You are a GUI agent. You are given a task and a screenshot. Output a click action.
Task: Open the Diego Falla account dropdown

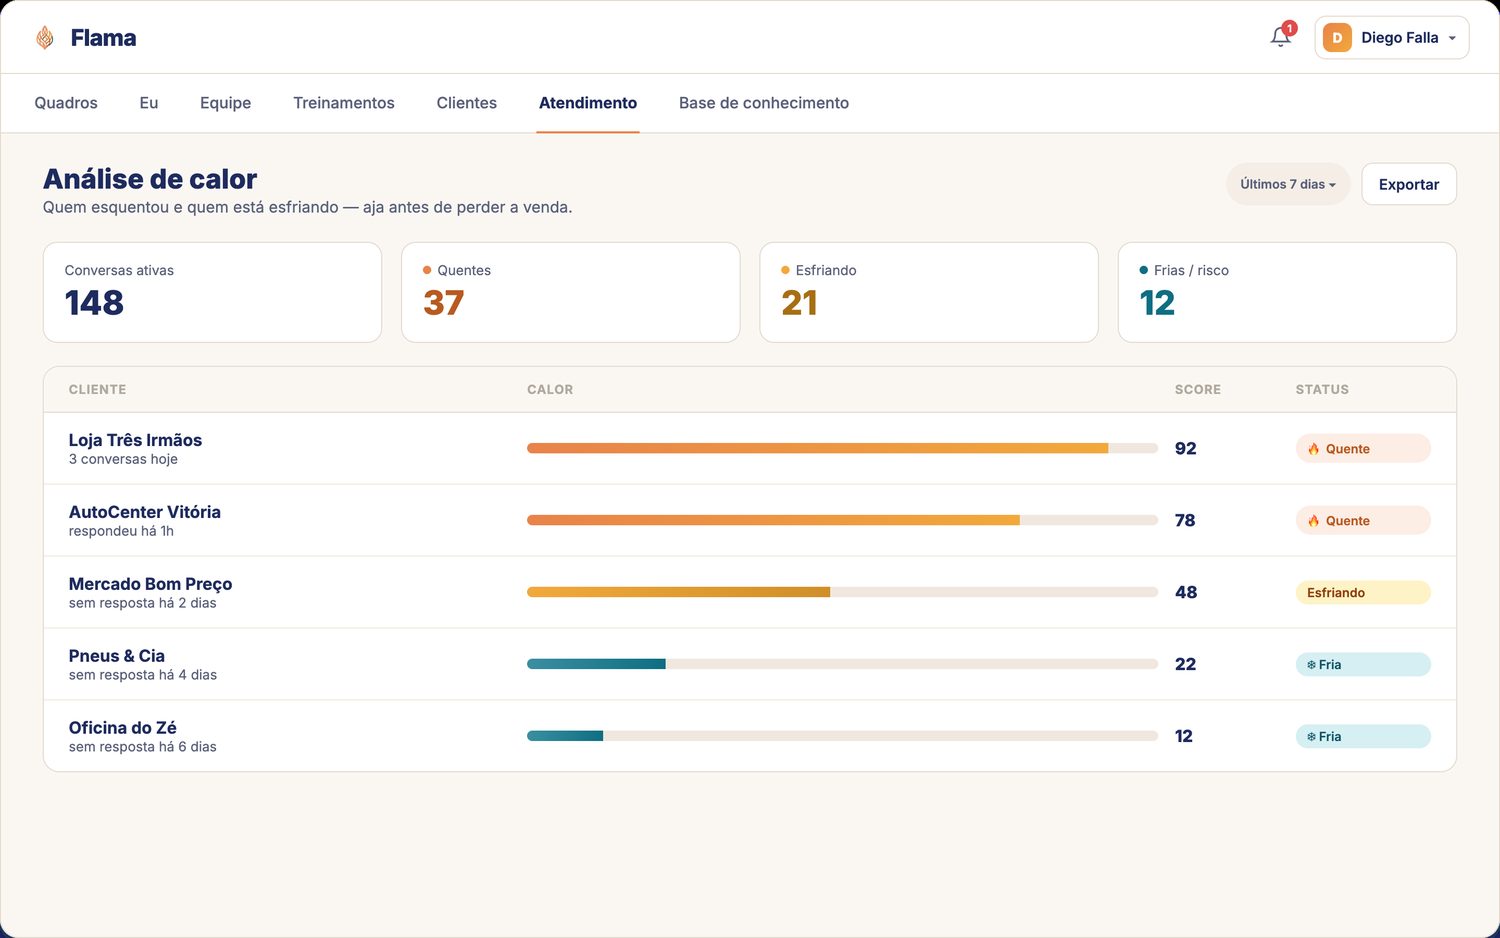click(x=1391, y=38)
